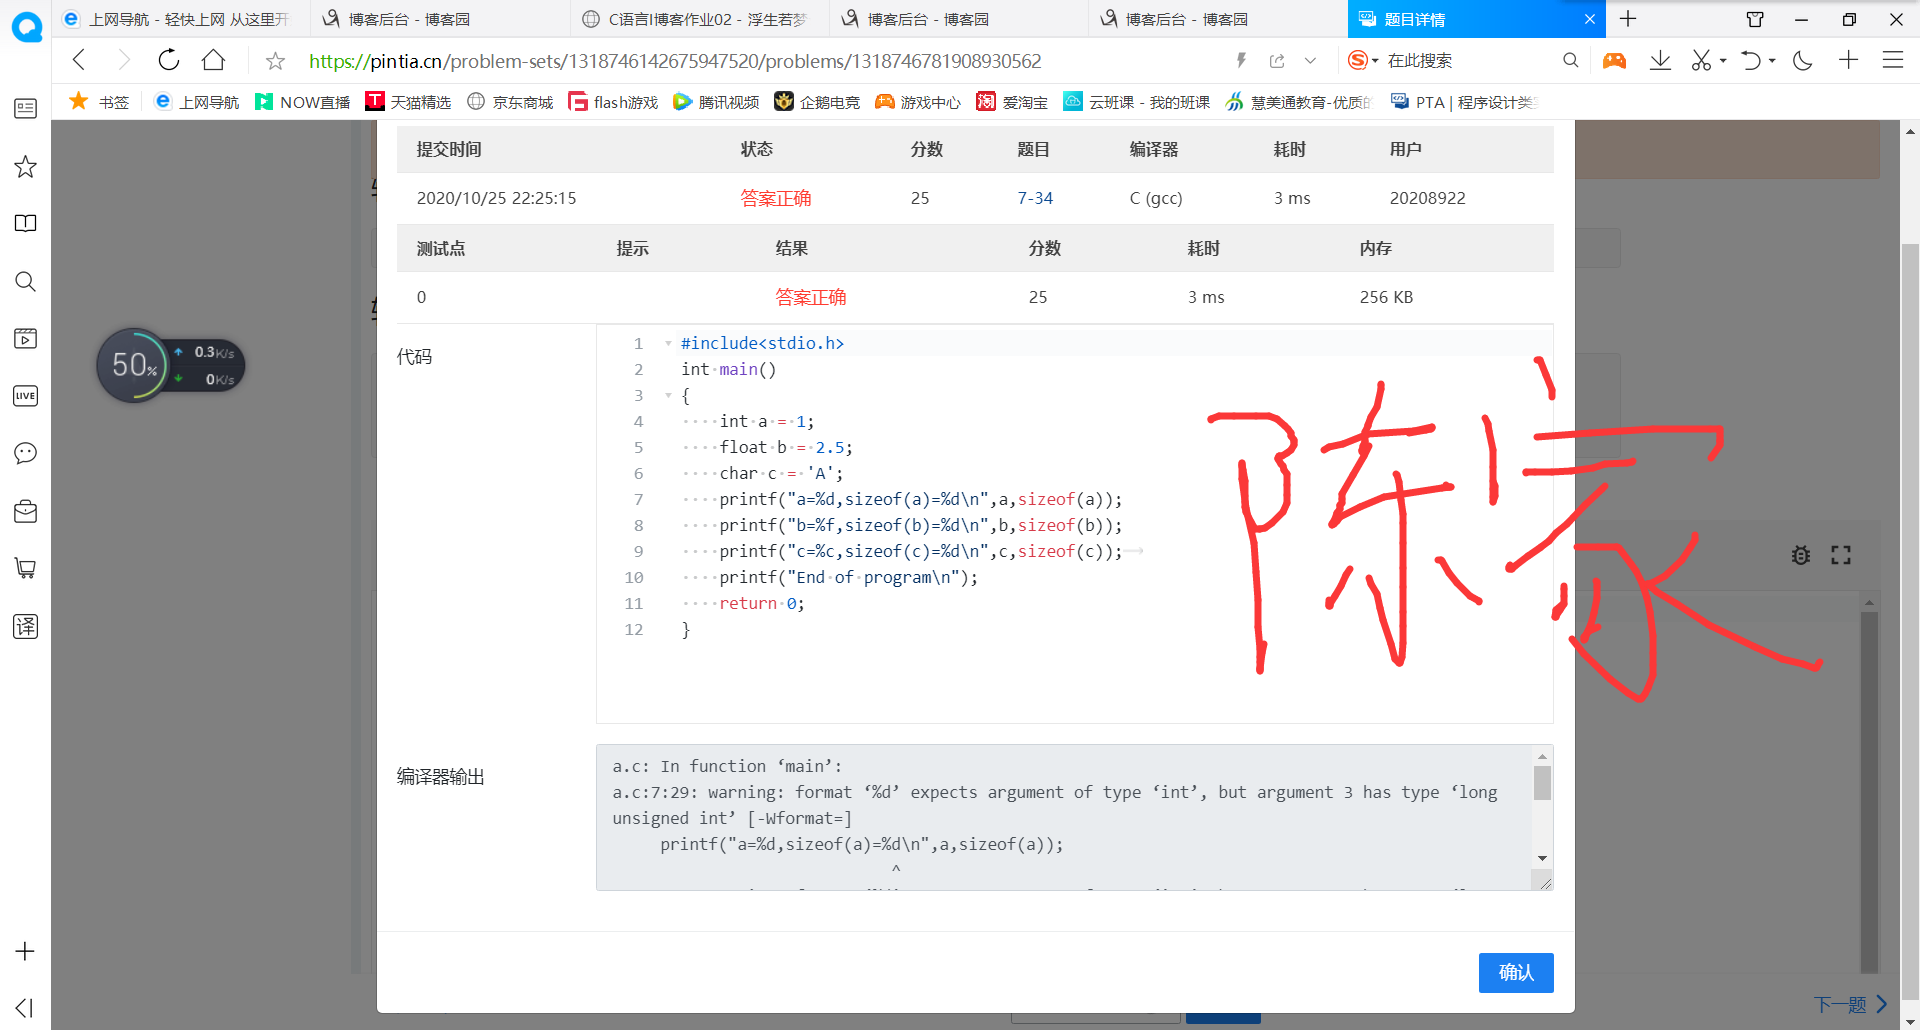Open the share icon in address bar

pos(1277,61)
